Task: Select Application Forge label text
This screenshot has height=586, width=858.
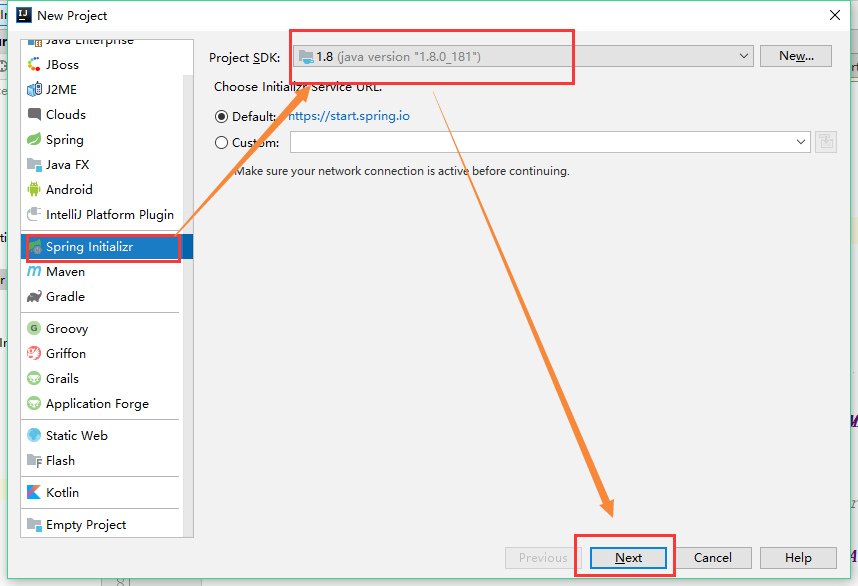Action: tap(97, 404)
